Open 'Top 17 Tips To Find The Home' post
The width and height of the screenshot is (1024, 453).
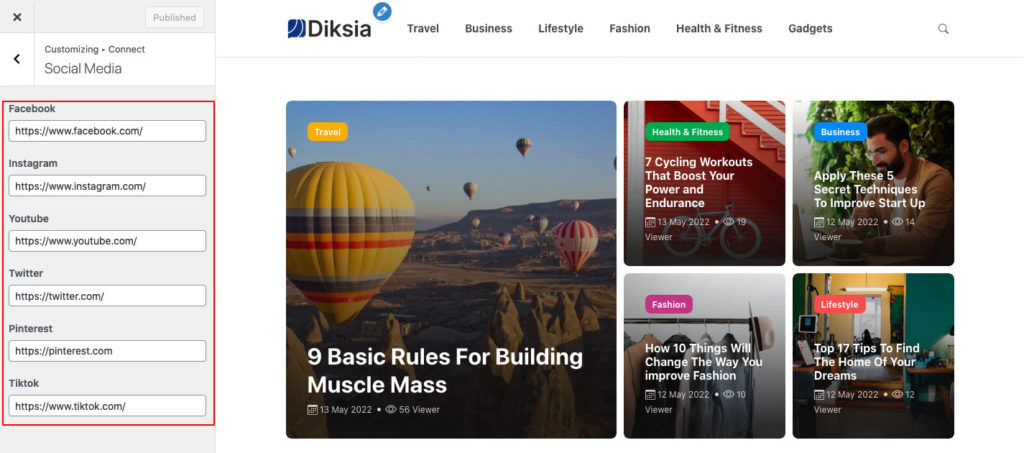pos(867,362)
